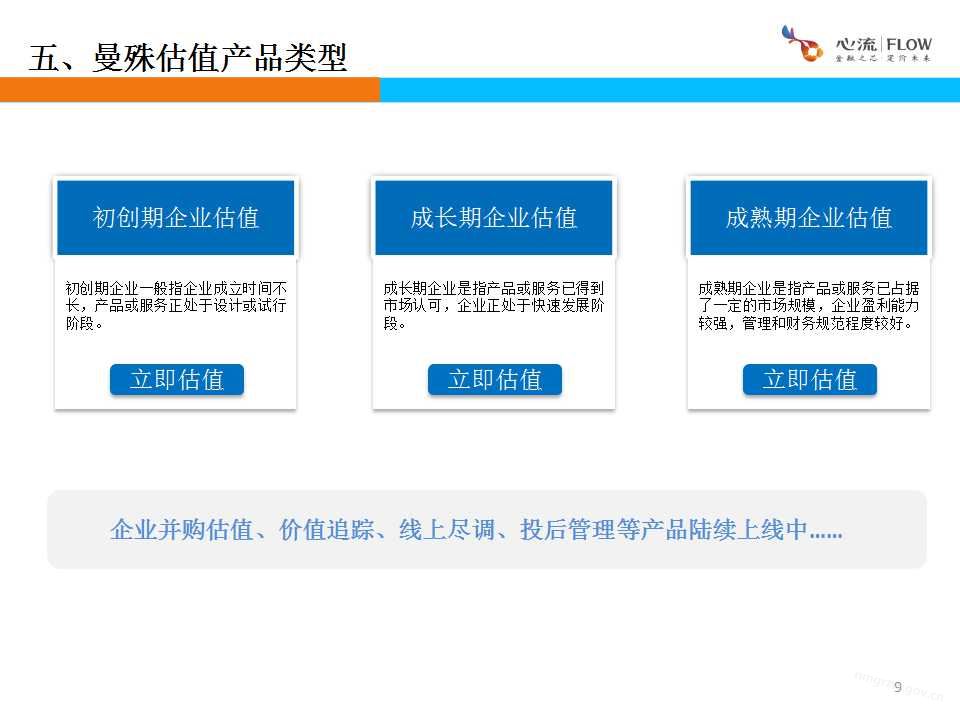Click the FLOW word in the logo

[907, 44]
